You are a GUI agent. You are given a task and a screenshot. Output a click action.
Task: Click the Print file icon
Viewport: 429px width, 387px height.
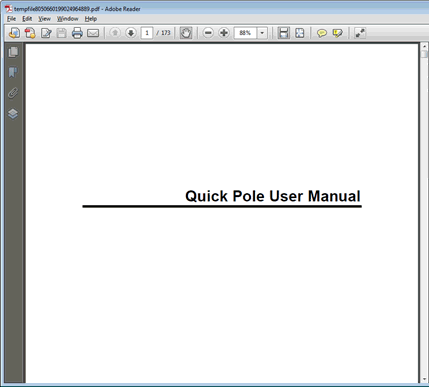coord(77,33)
